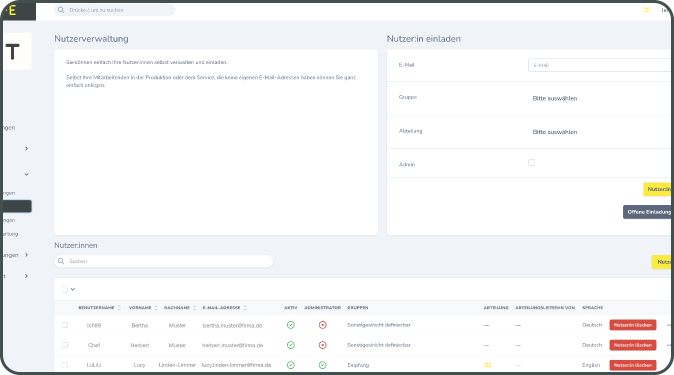
Task: Click the email herbert.muster@firma.de
Action: coord(233,345)
